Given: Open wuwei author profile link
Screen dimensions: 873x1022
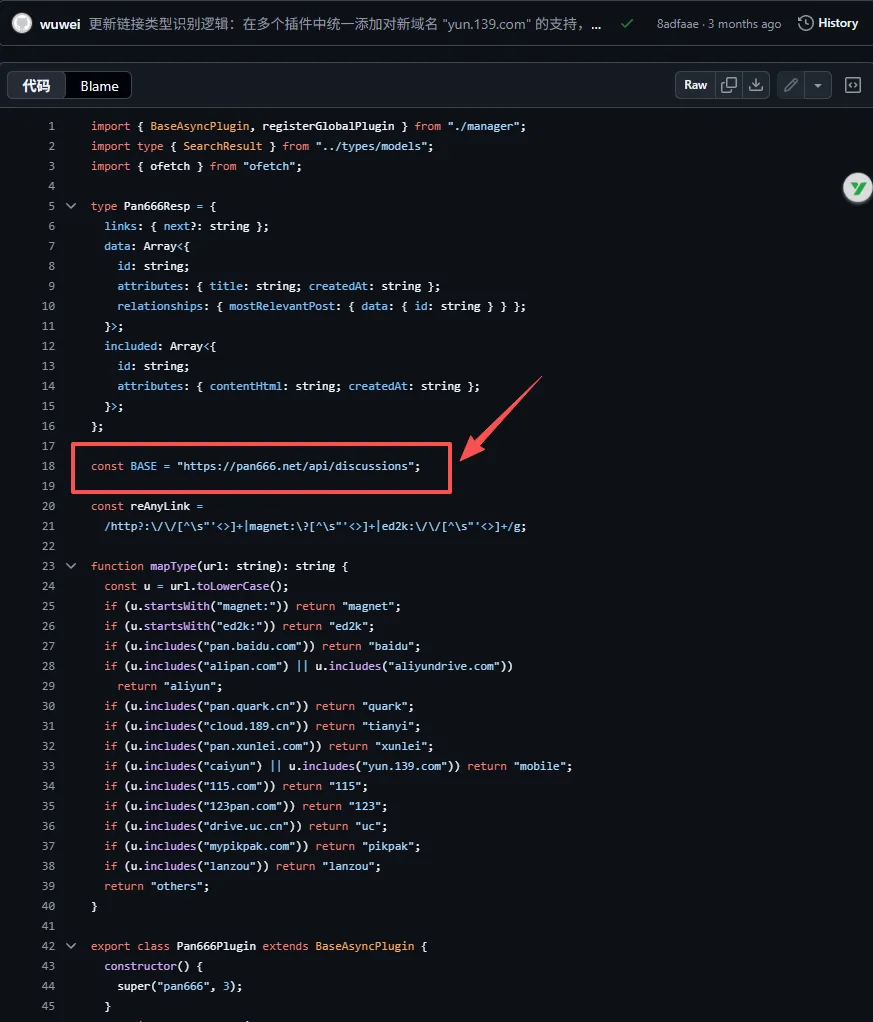Looking at the screenshot, I should [x=60, y=24].
